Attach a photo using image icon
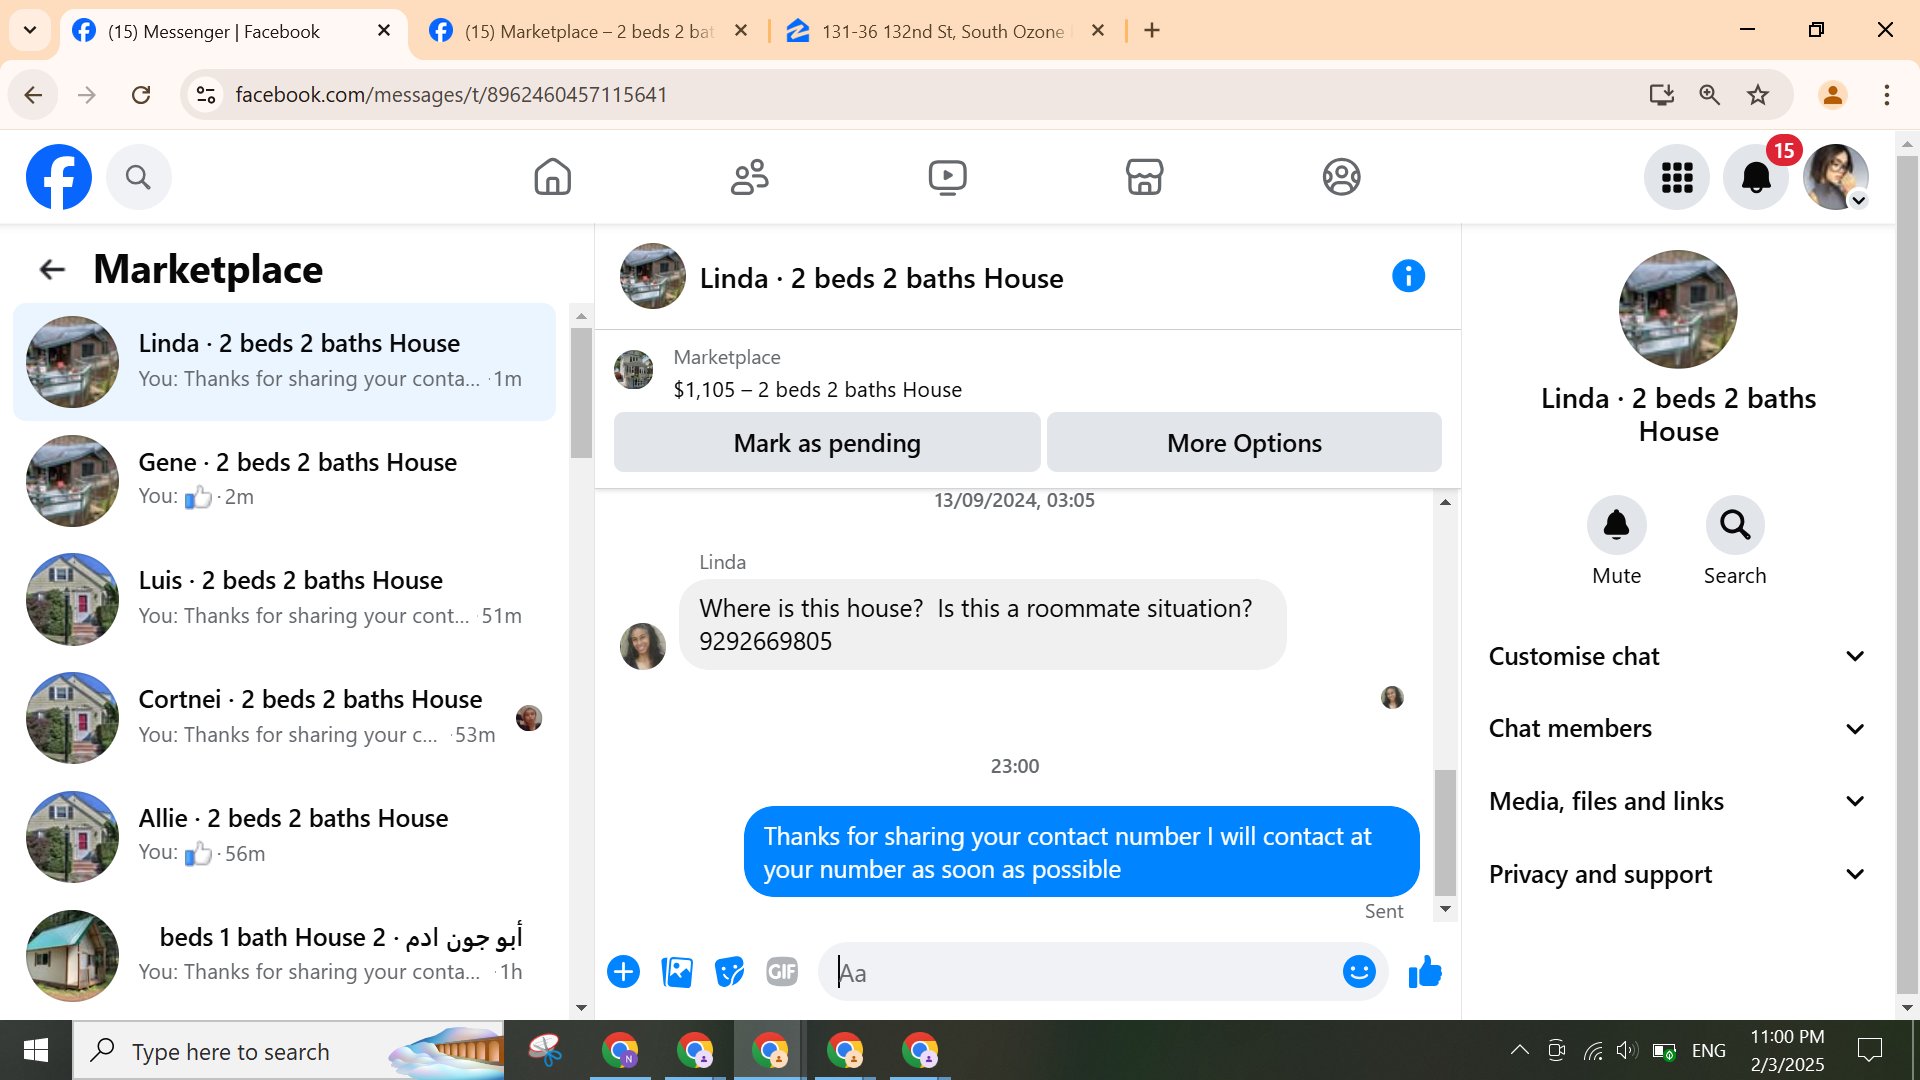 click(677, 972)
